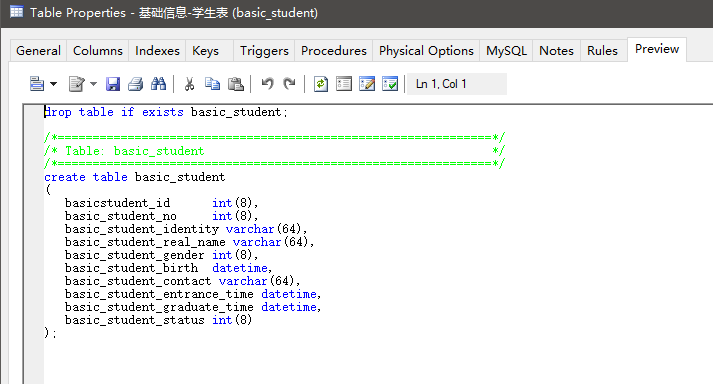The image size is (713, 384).
Task: Refresh the preview script
Action: [x=321, y=84]
